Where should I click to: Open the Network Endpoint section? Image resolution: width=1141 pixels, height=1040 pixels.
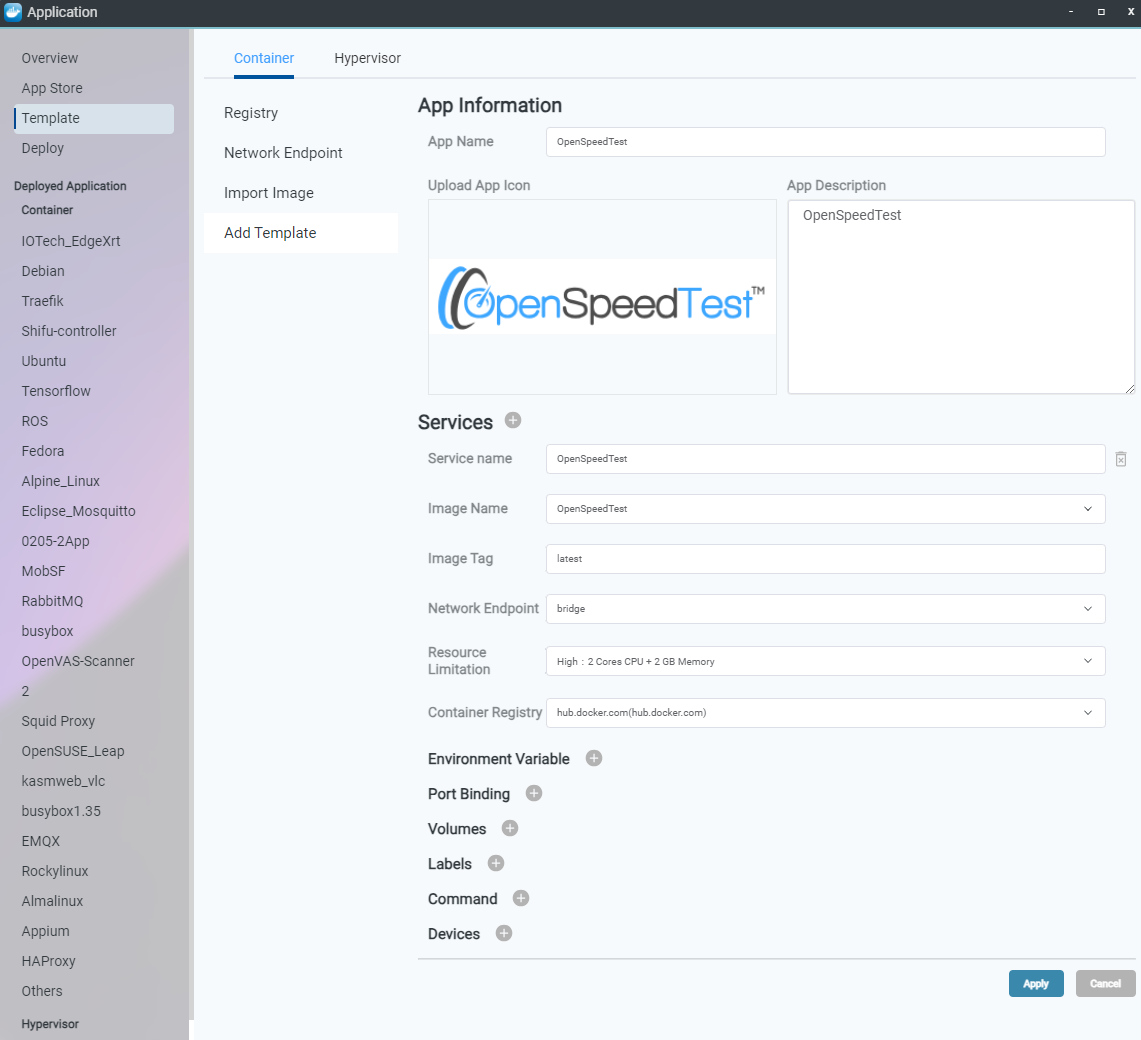click(x=283, y=153)
